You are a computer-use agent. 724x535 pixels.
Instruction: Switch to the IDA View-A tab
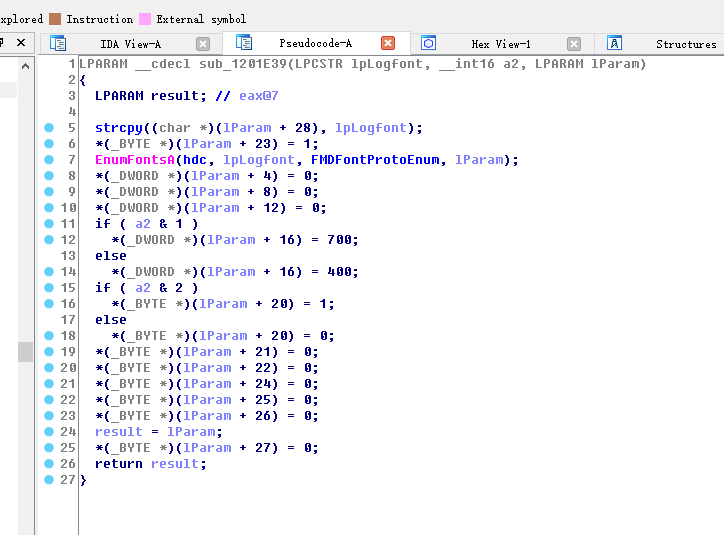(x=131, y=44)
